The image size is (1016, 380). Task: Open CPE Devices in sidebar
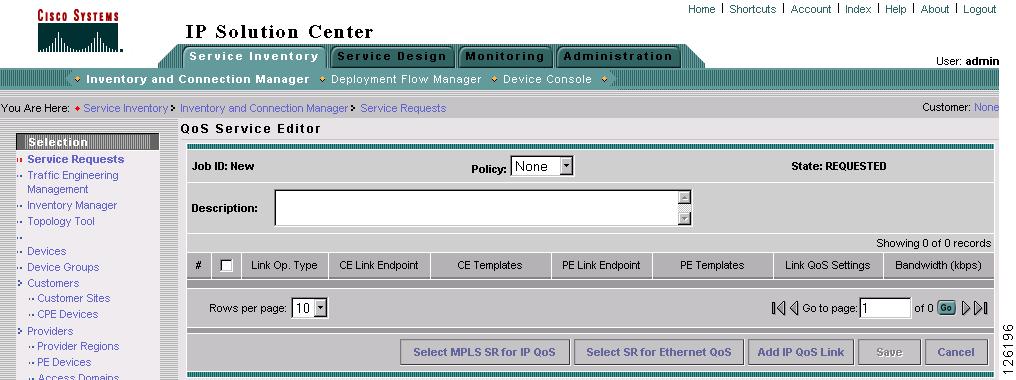pos(67,314)
